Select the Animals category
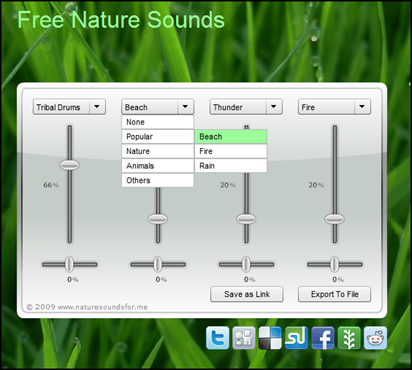 point(158,166)
